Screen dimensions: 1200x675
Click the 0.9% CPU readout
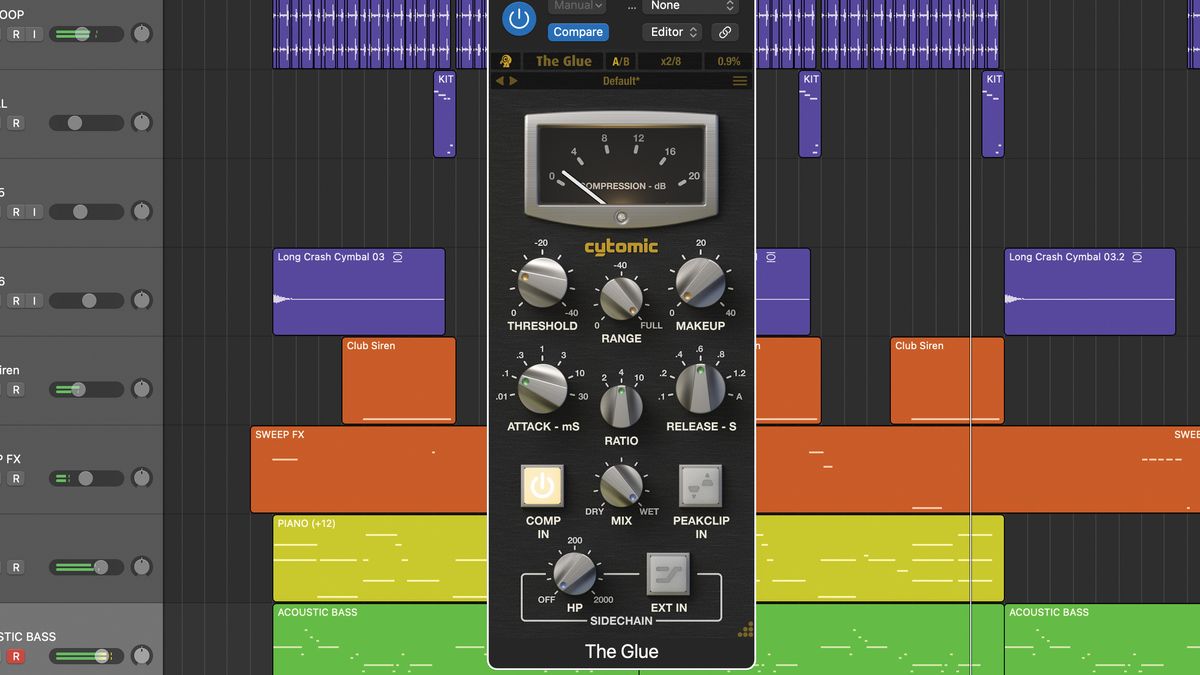point(727,61)
